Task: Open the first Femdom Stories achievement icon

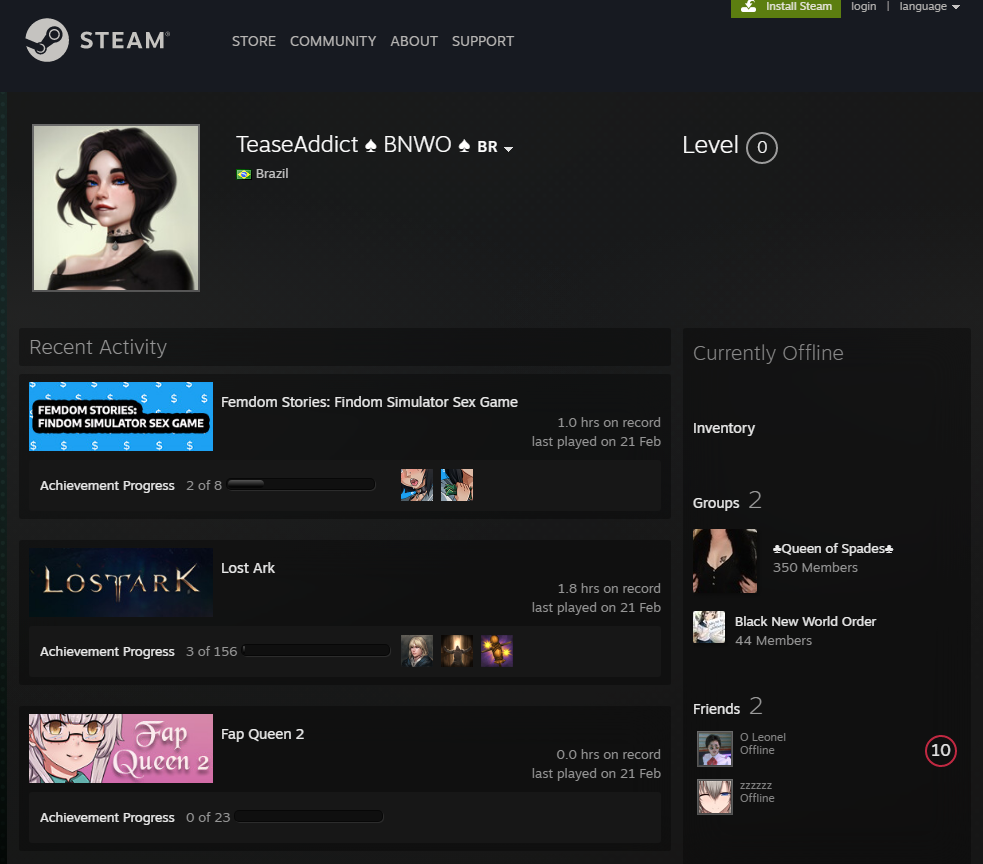Action: (417, 485)
